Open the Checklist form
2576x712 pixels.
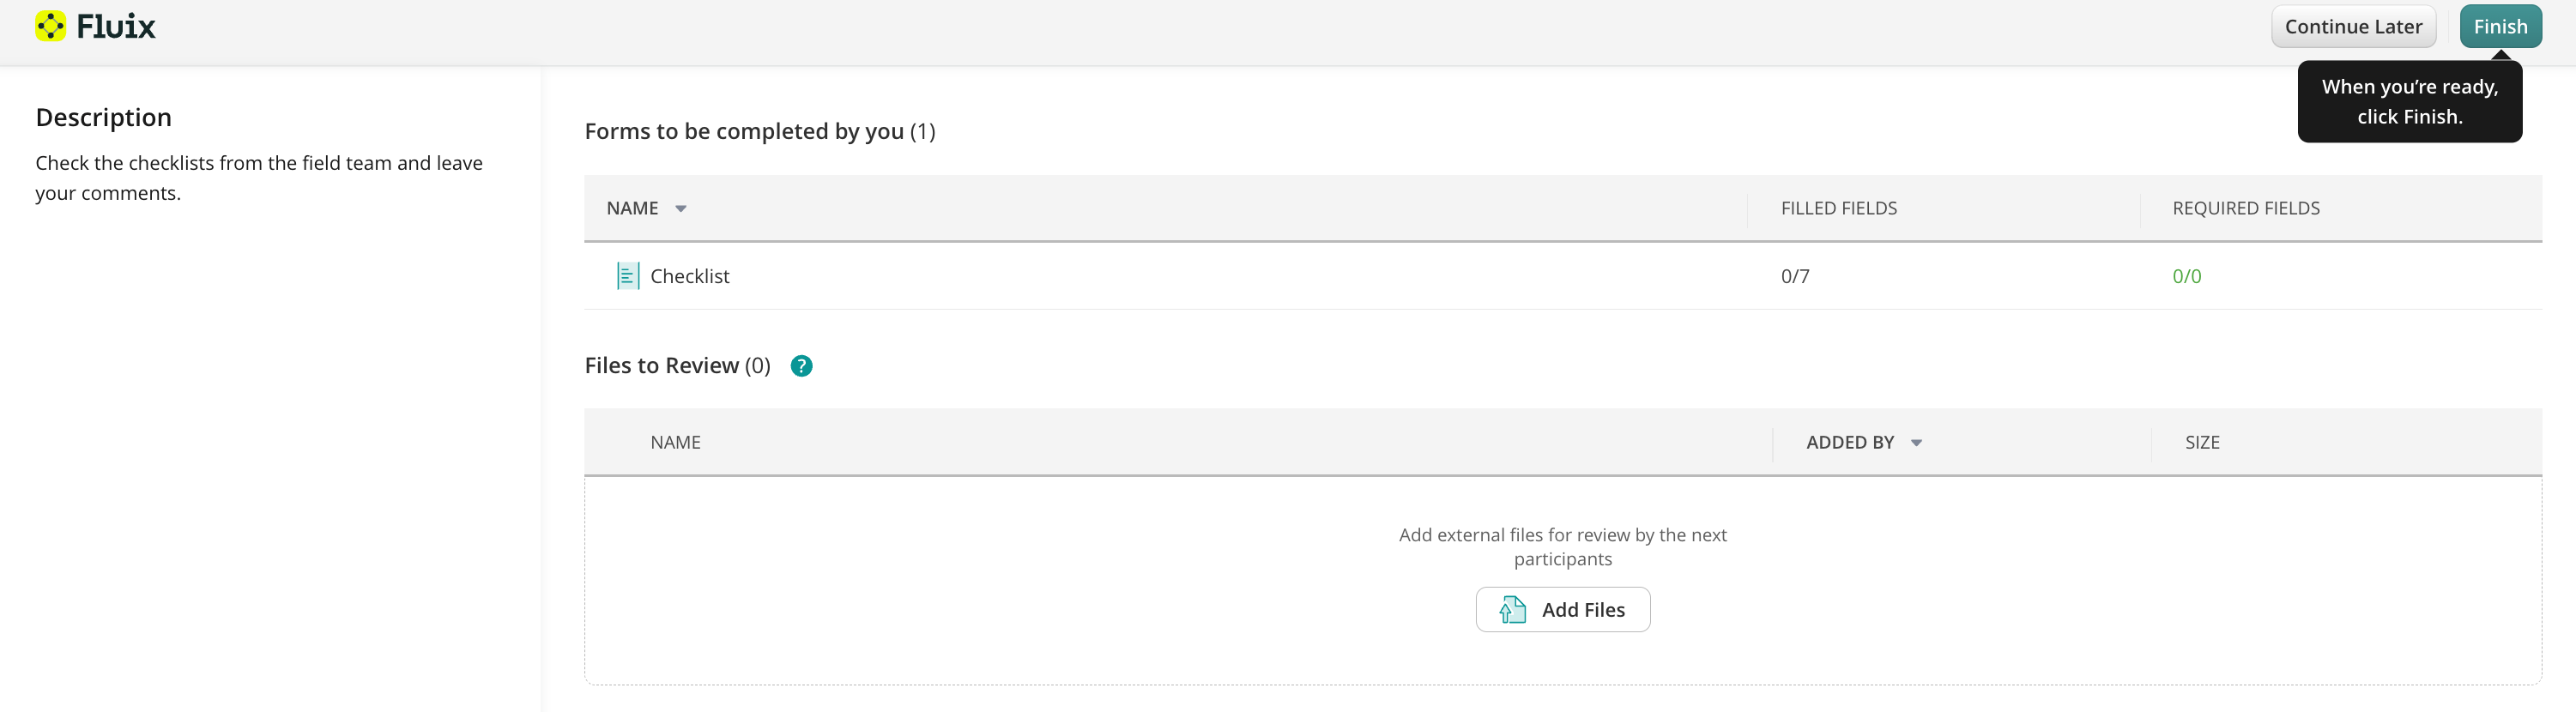point(689,276)
